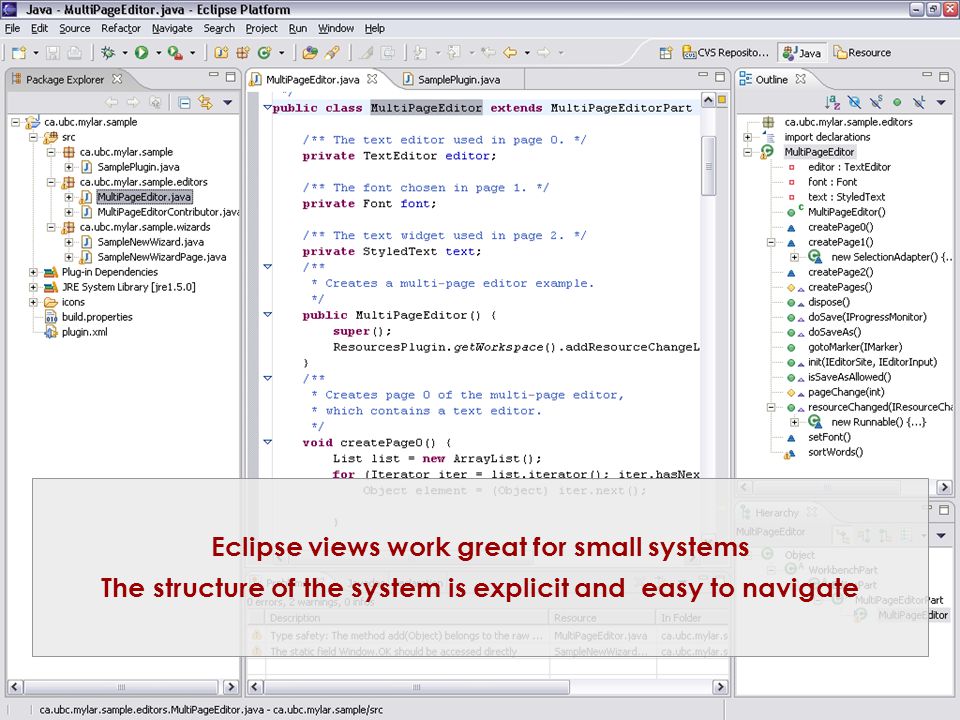Image resolution: width=960 pixels, height=720 pixels.
Task: Toggle Hide Local Types in Outline
Action: click(x=918, y=102)
